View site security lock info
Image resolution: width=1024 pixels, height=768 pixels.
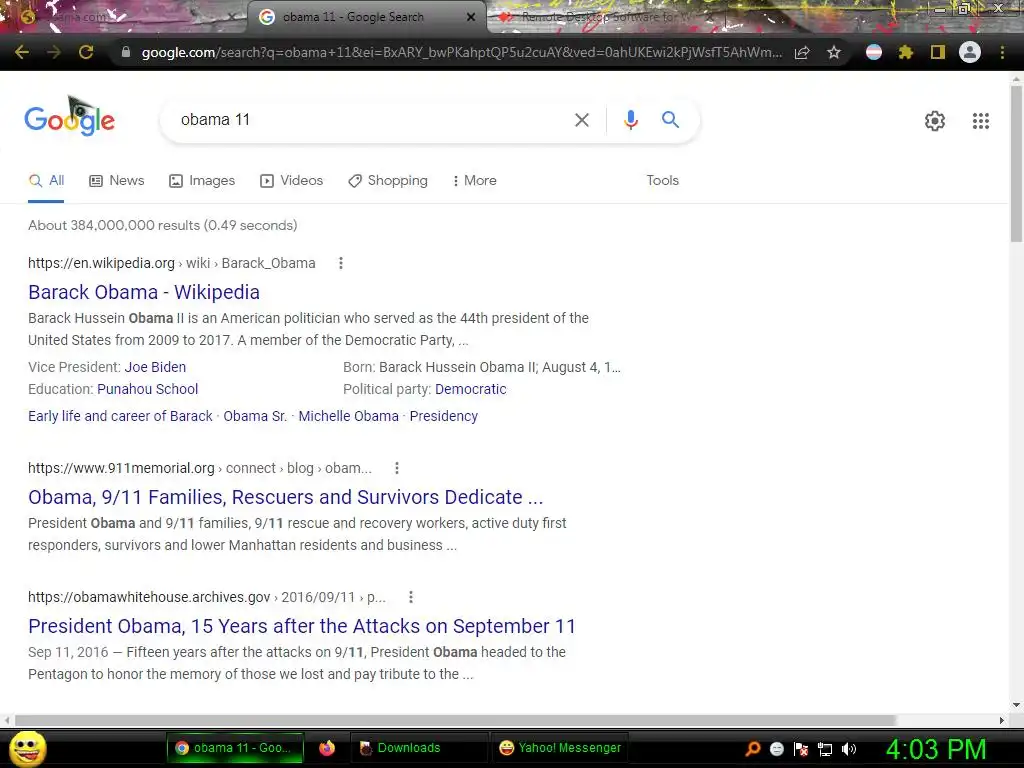pyautogui.click(x=126, y=52)
